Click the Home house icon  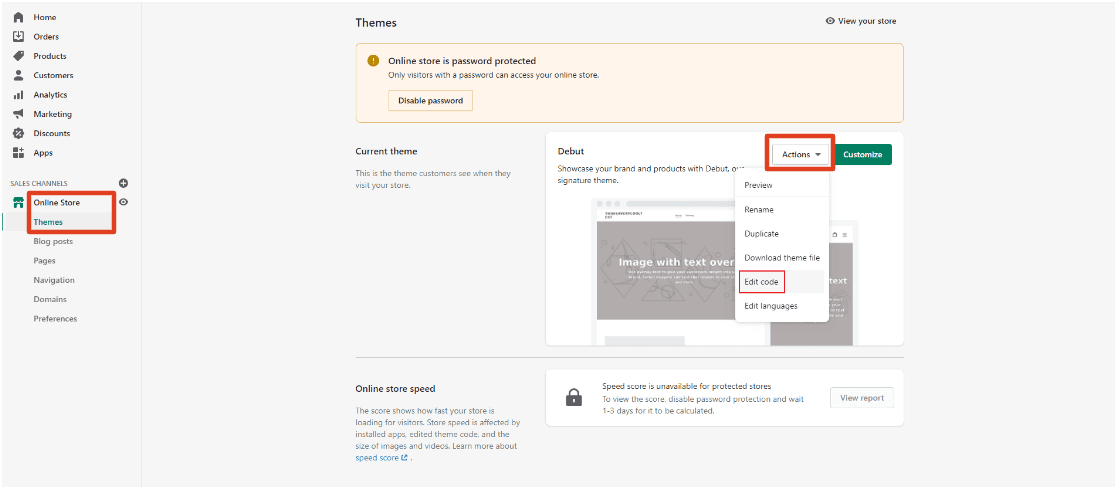coord(18,17)
